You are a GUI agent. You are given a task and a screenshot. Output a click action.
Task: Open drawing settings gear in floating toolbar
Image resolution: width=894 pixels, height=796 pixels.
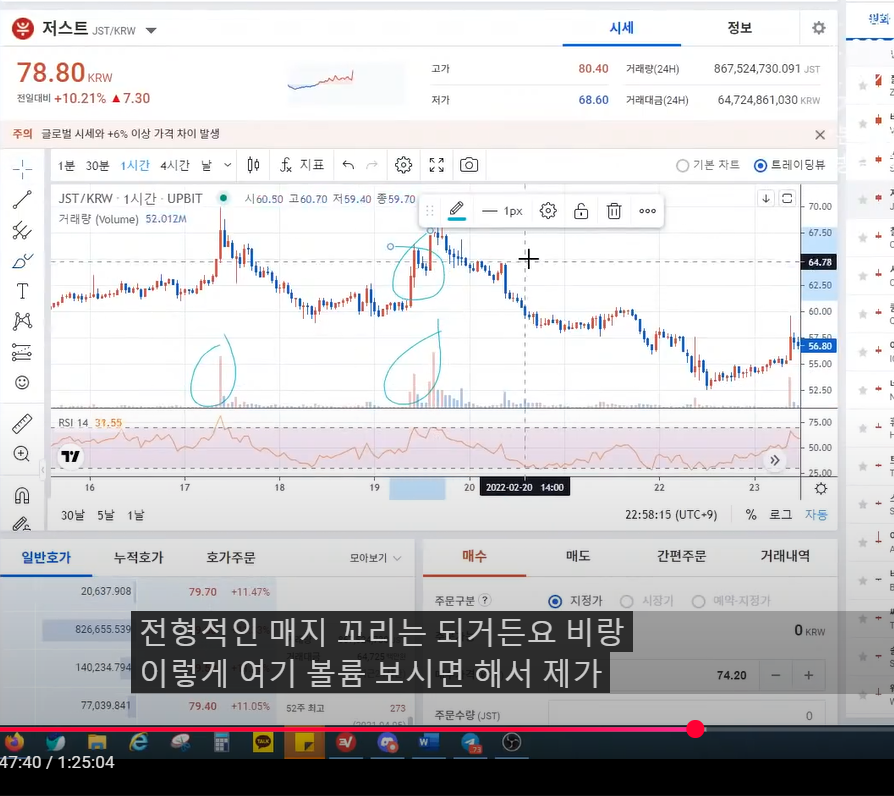tap(548, 211)
